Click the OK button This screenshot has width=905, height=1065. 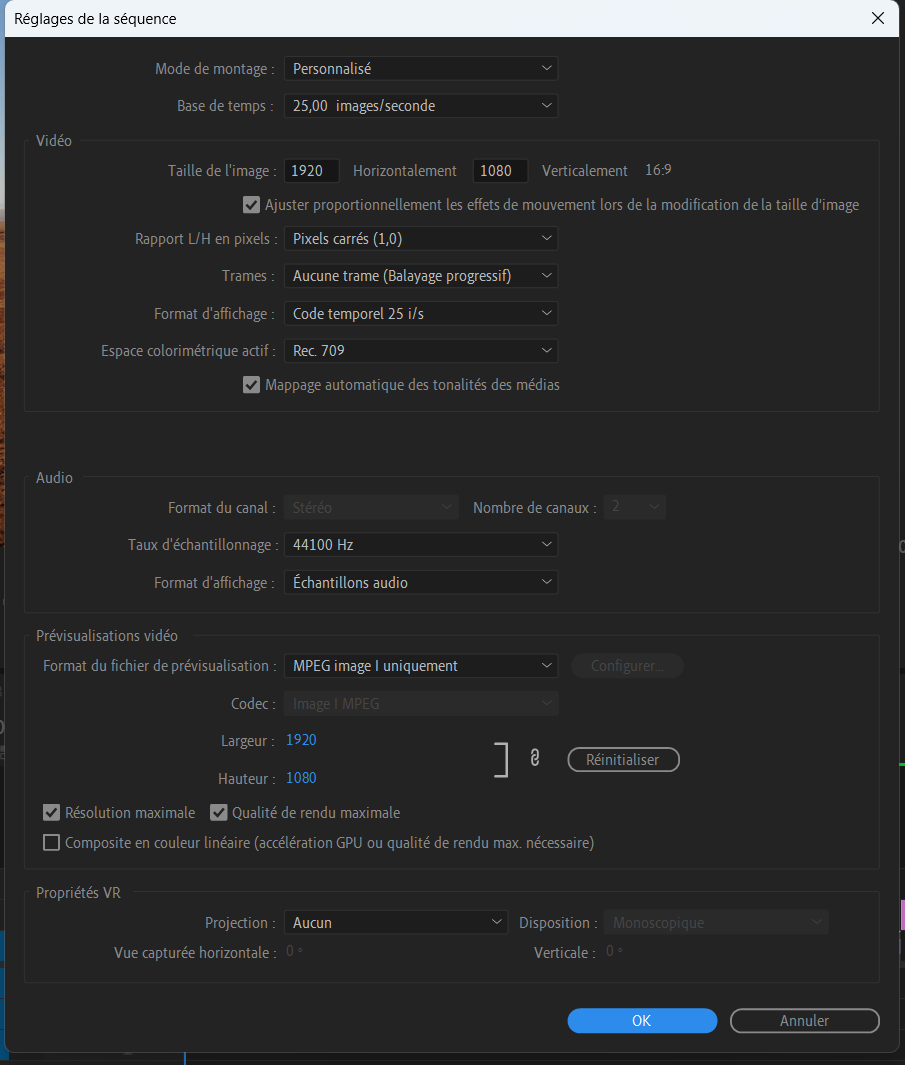click(642, 1020)
